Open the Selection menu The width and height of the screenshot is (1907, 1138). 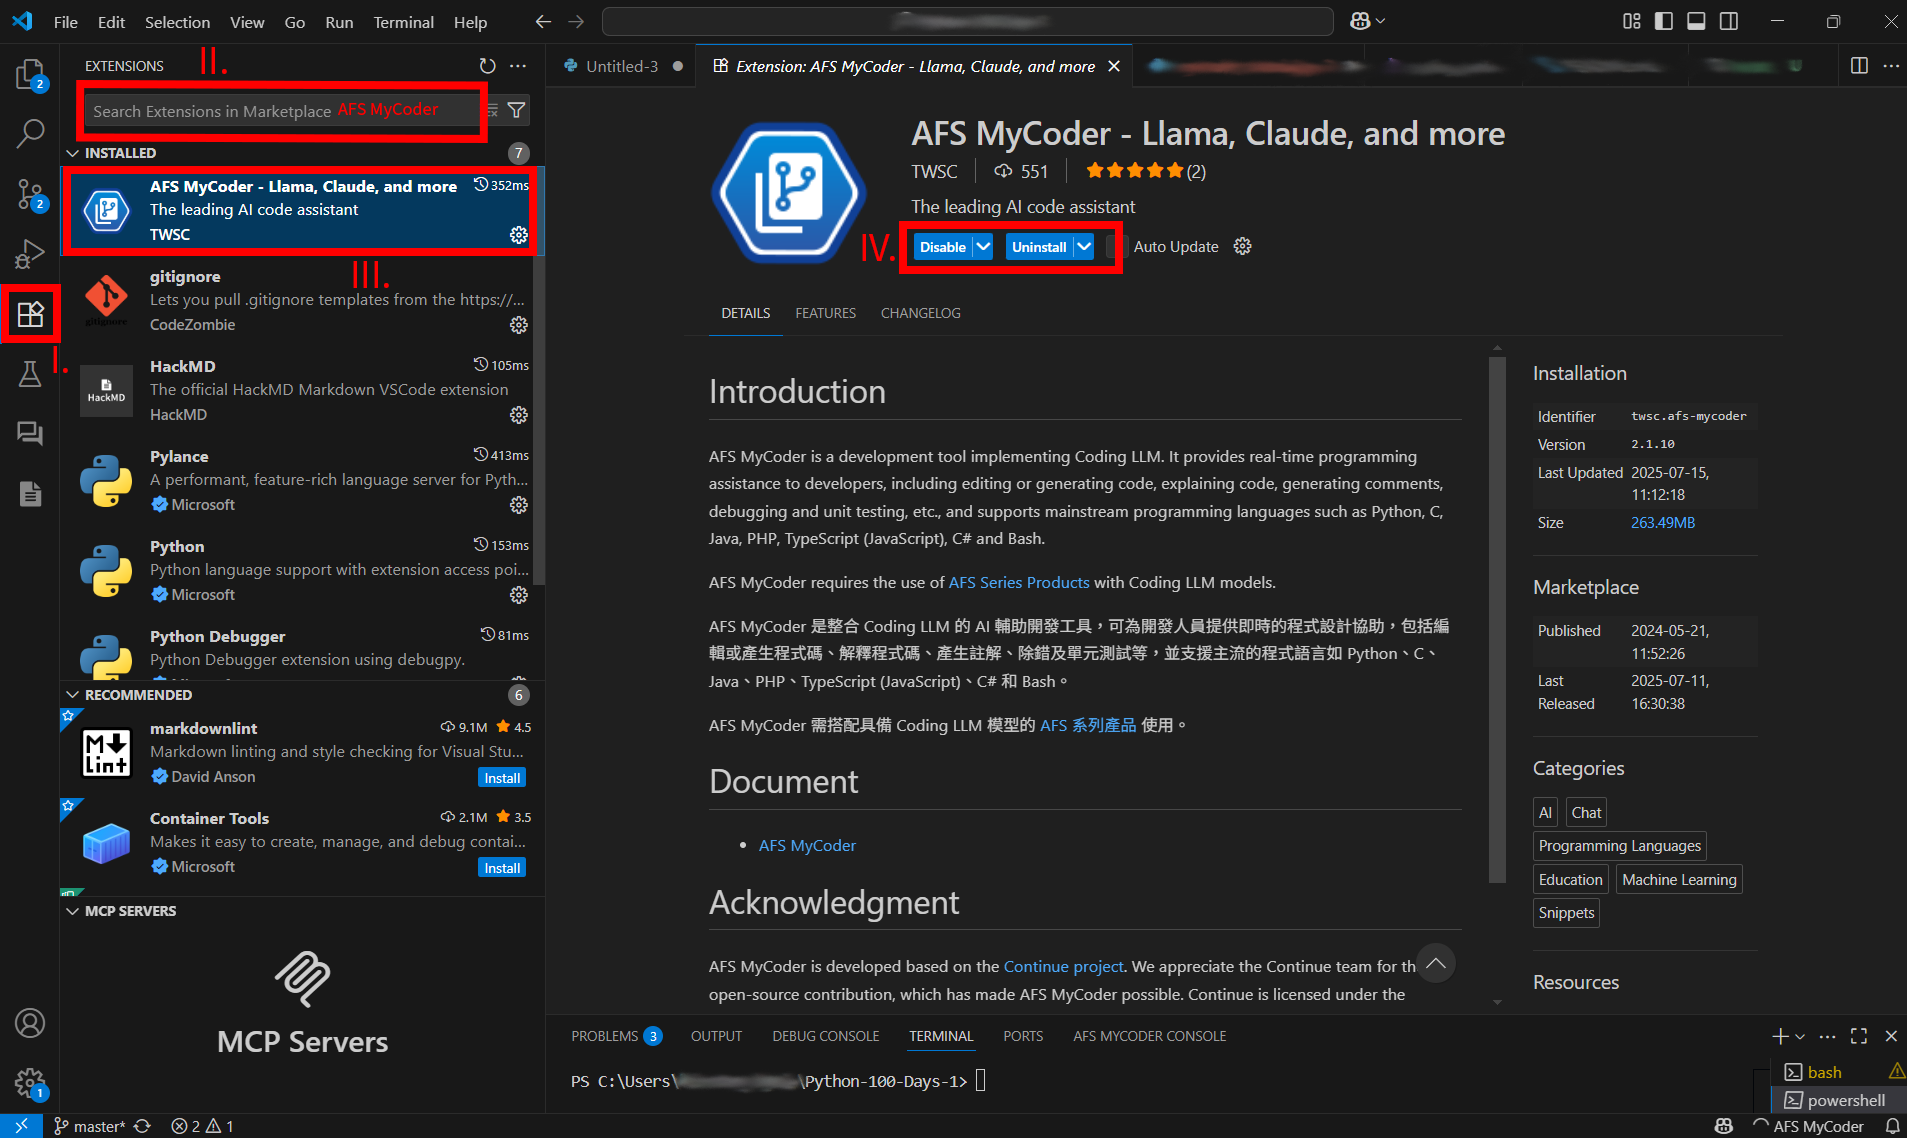pyautogui.click(x=177, y=22)
